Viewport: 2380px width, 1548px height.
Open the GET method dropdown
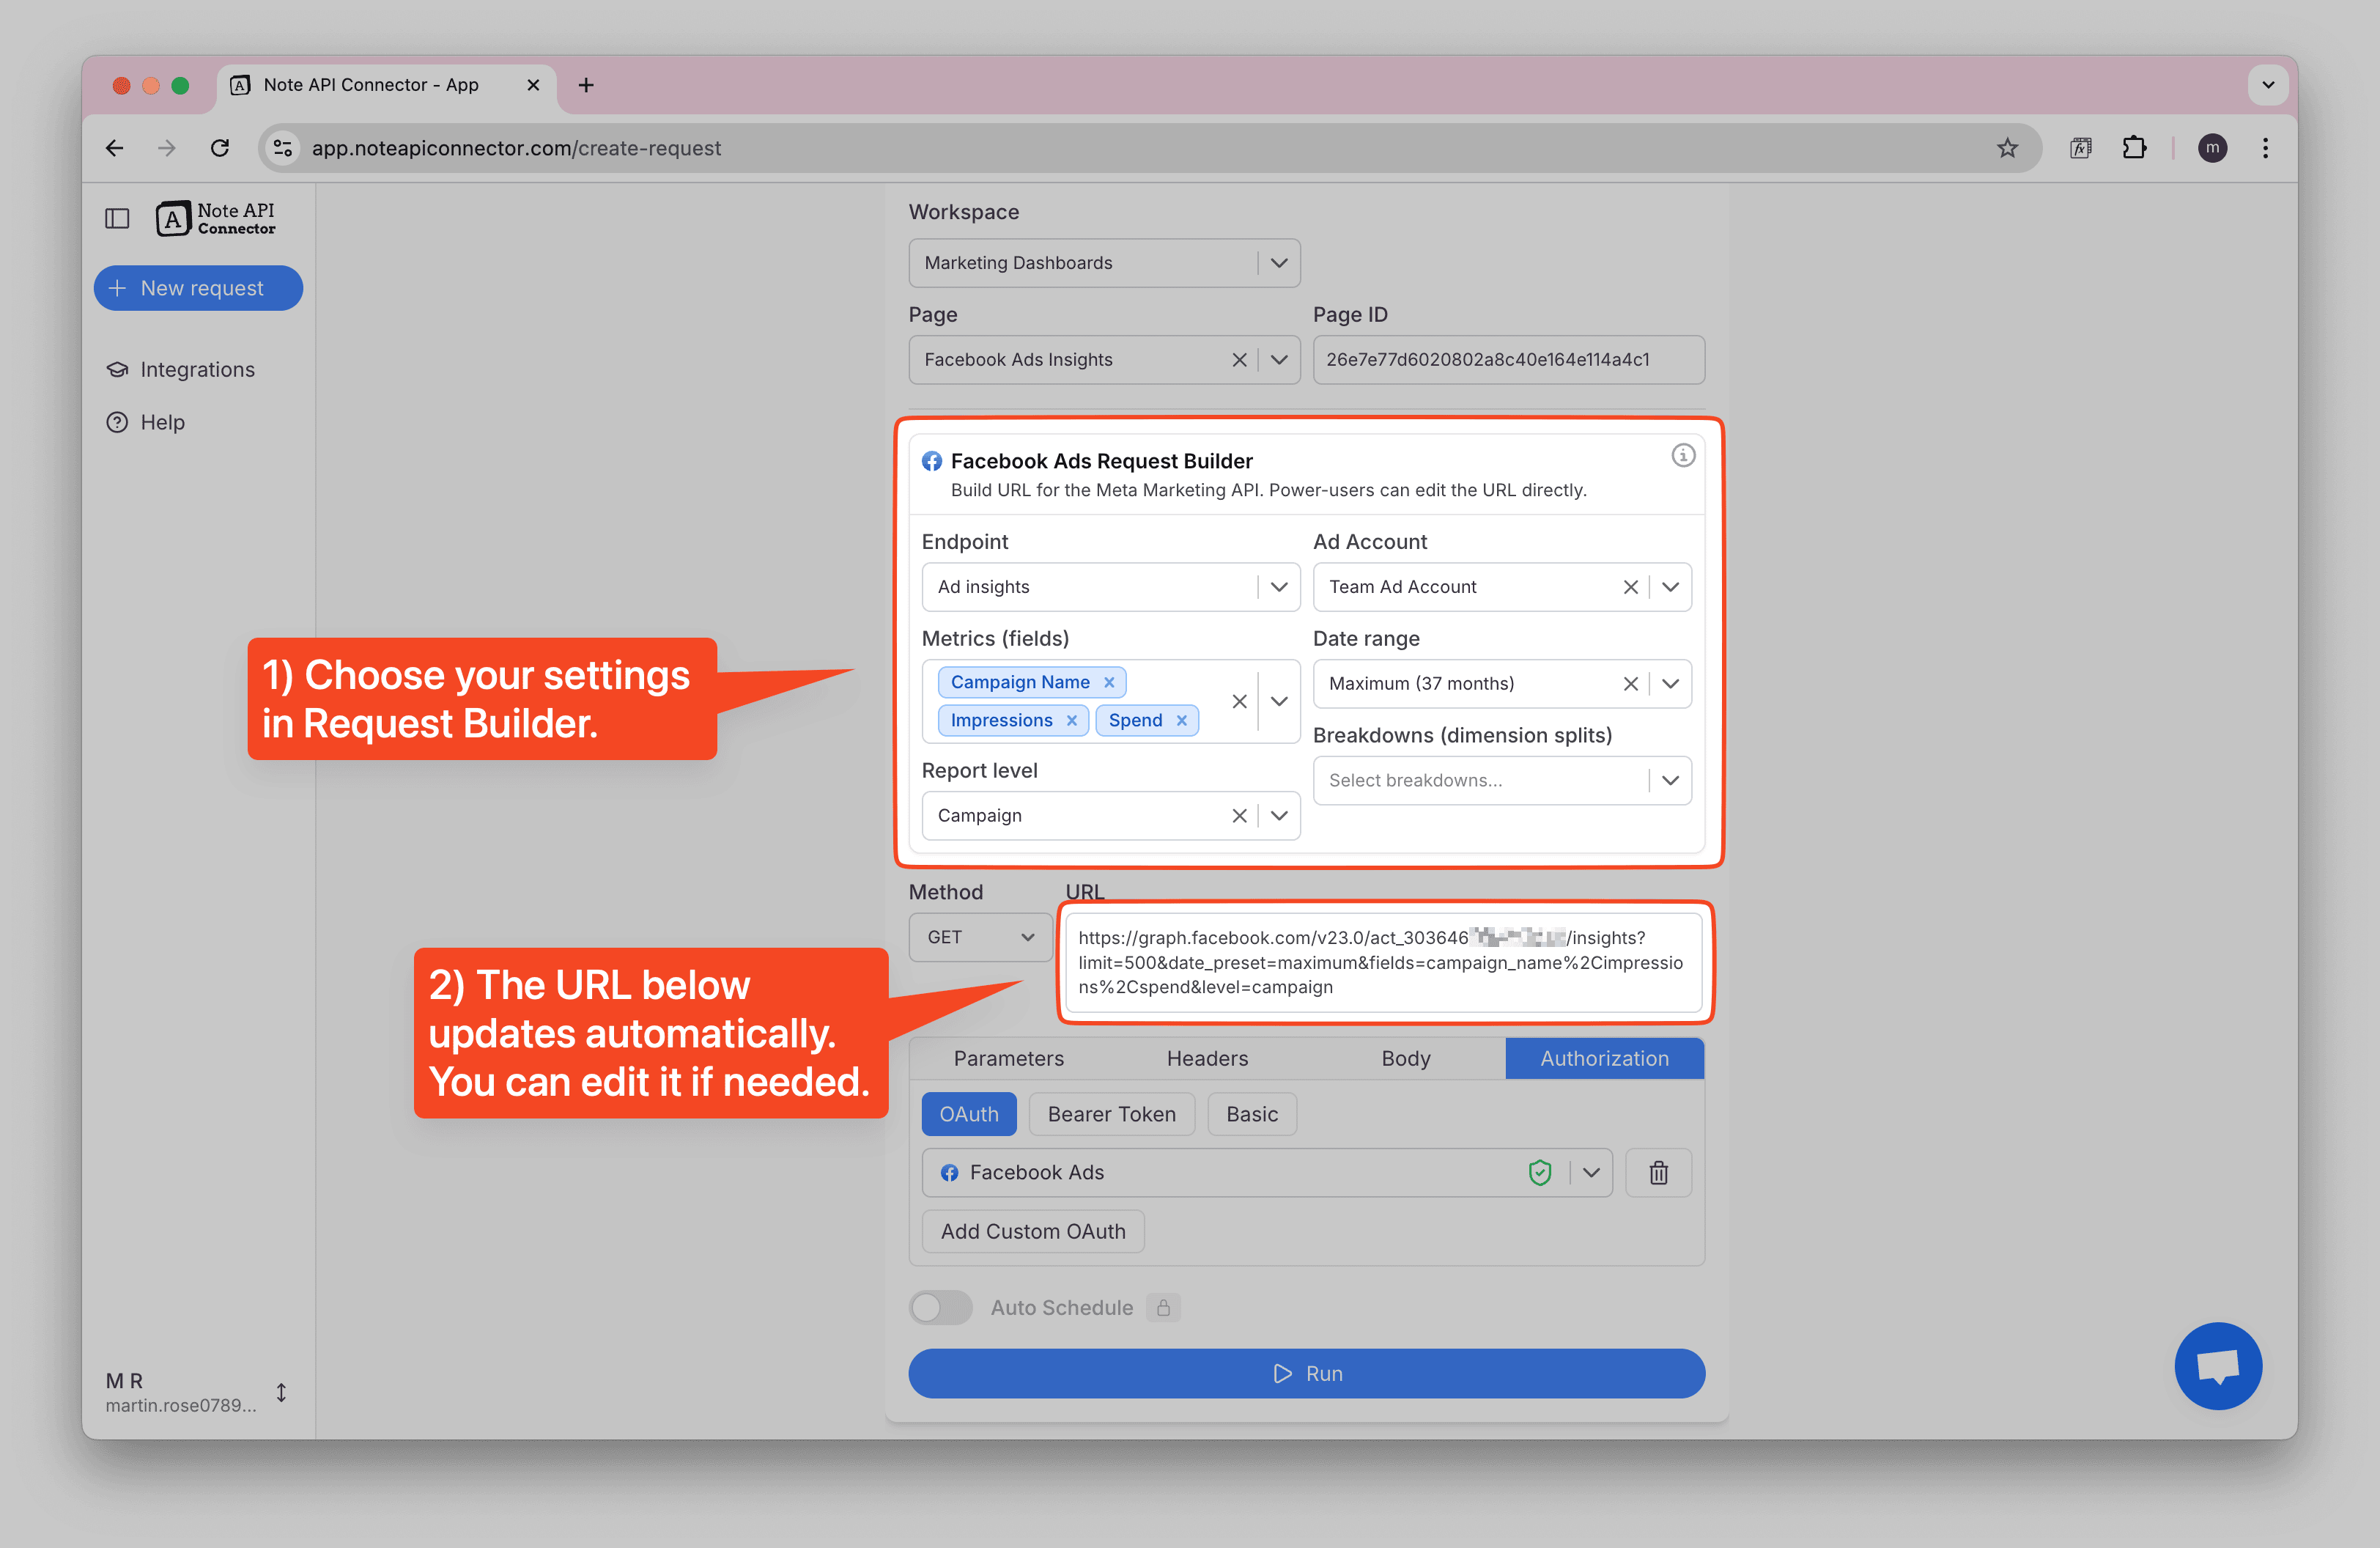(x=979, y=937)
